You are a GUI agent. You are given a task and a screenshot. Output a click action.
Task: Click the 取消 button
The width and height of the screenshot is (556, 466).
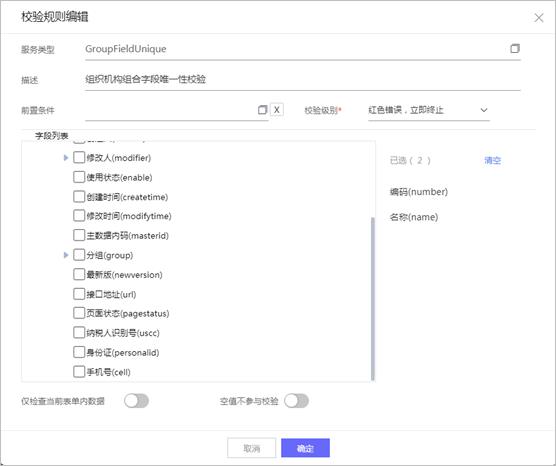(251, 448)
